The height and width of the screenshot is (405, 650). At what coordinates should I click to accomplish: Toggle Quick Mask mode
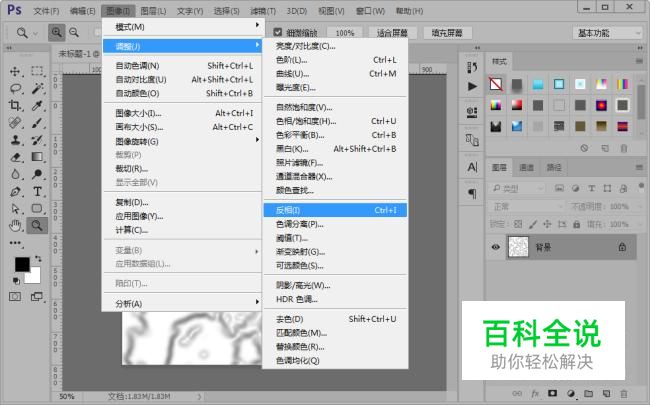[x=15, y=296]
